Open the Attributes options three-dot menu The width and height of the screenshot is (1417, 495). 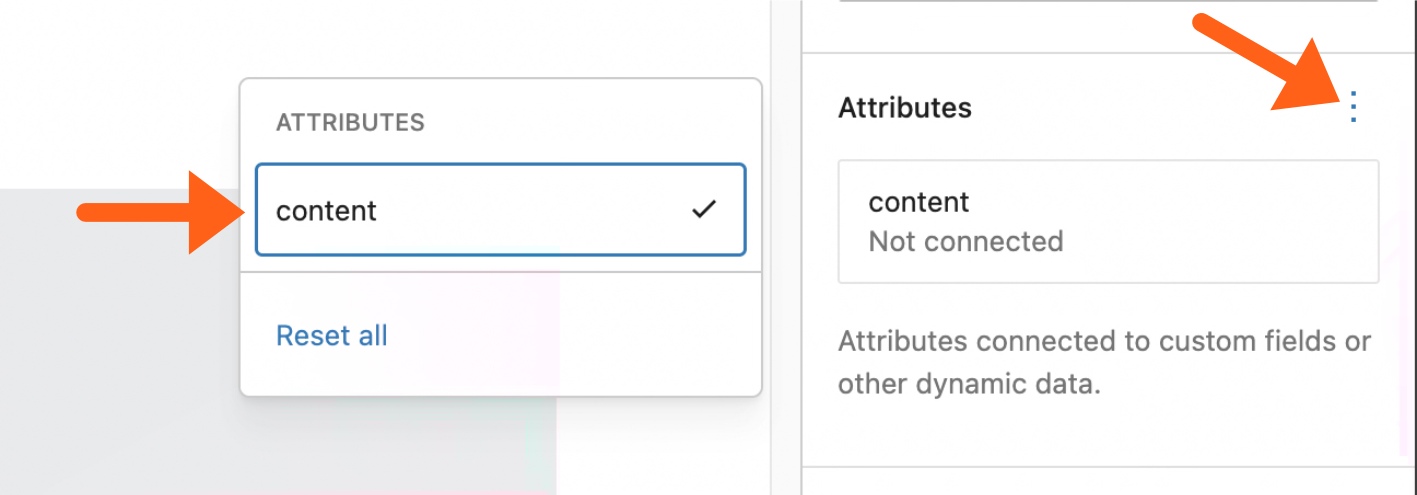1353,106
